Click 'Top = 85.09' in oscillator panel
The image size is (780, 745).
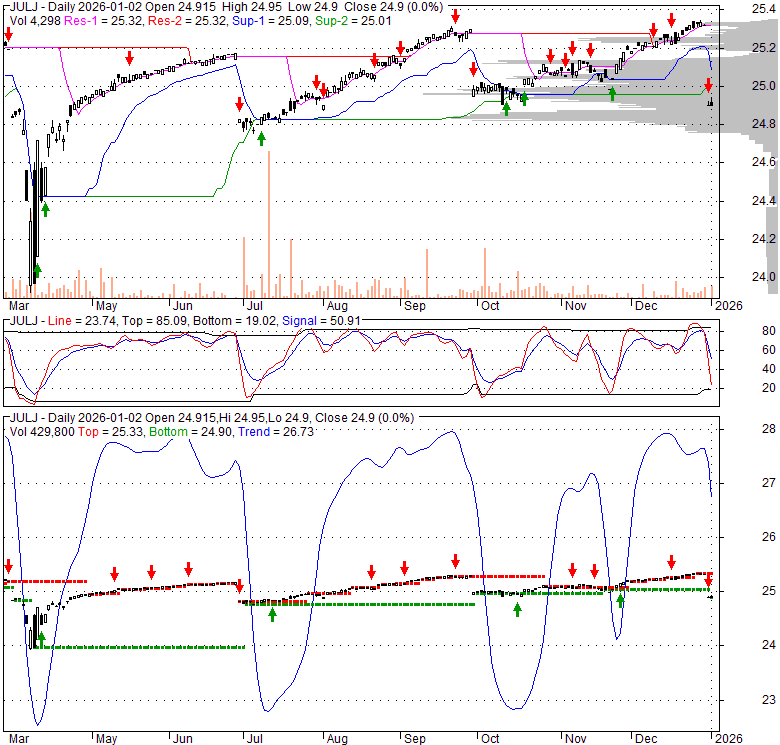[x=155, y=321]
